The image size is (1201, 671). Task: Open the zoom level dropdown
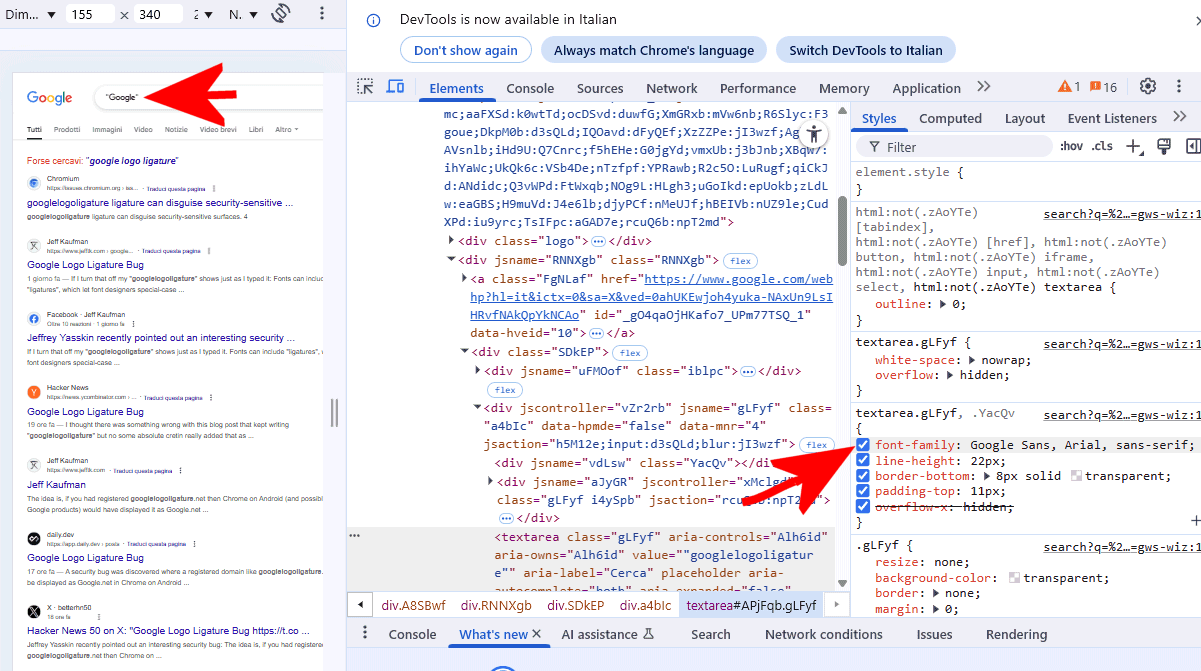[x=202, y=14]
